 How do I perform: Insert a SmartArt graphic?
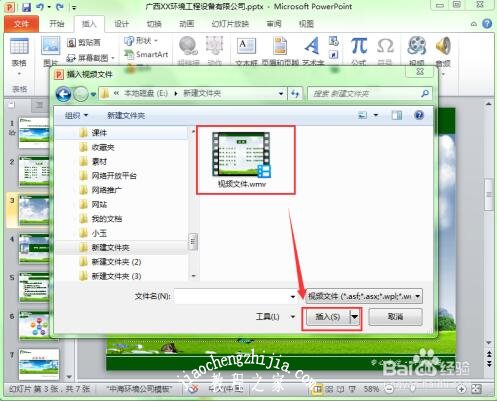click(146, 54)
